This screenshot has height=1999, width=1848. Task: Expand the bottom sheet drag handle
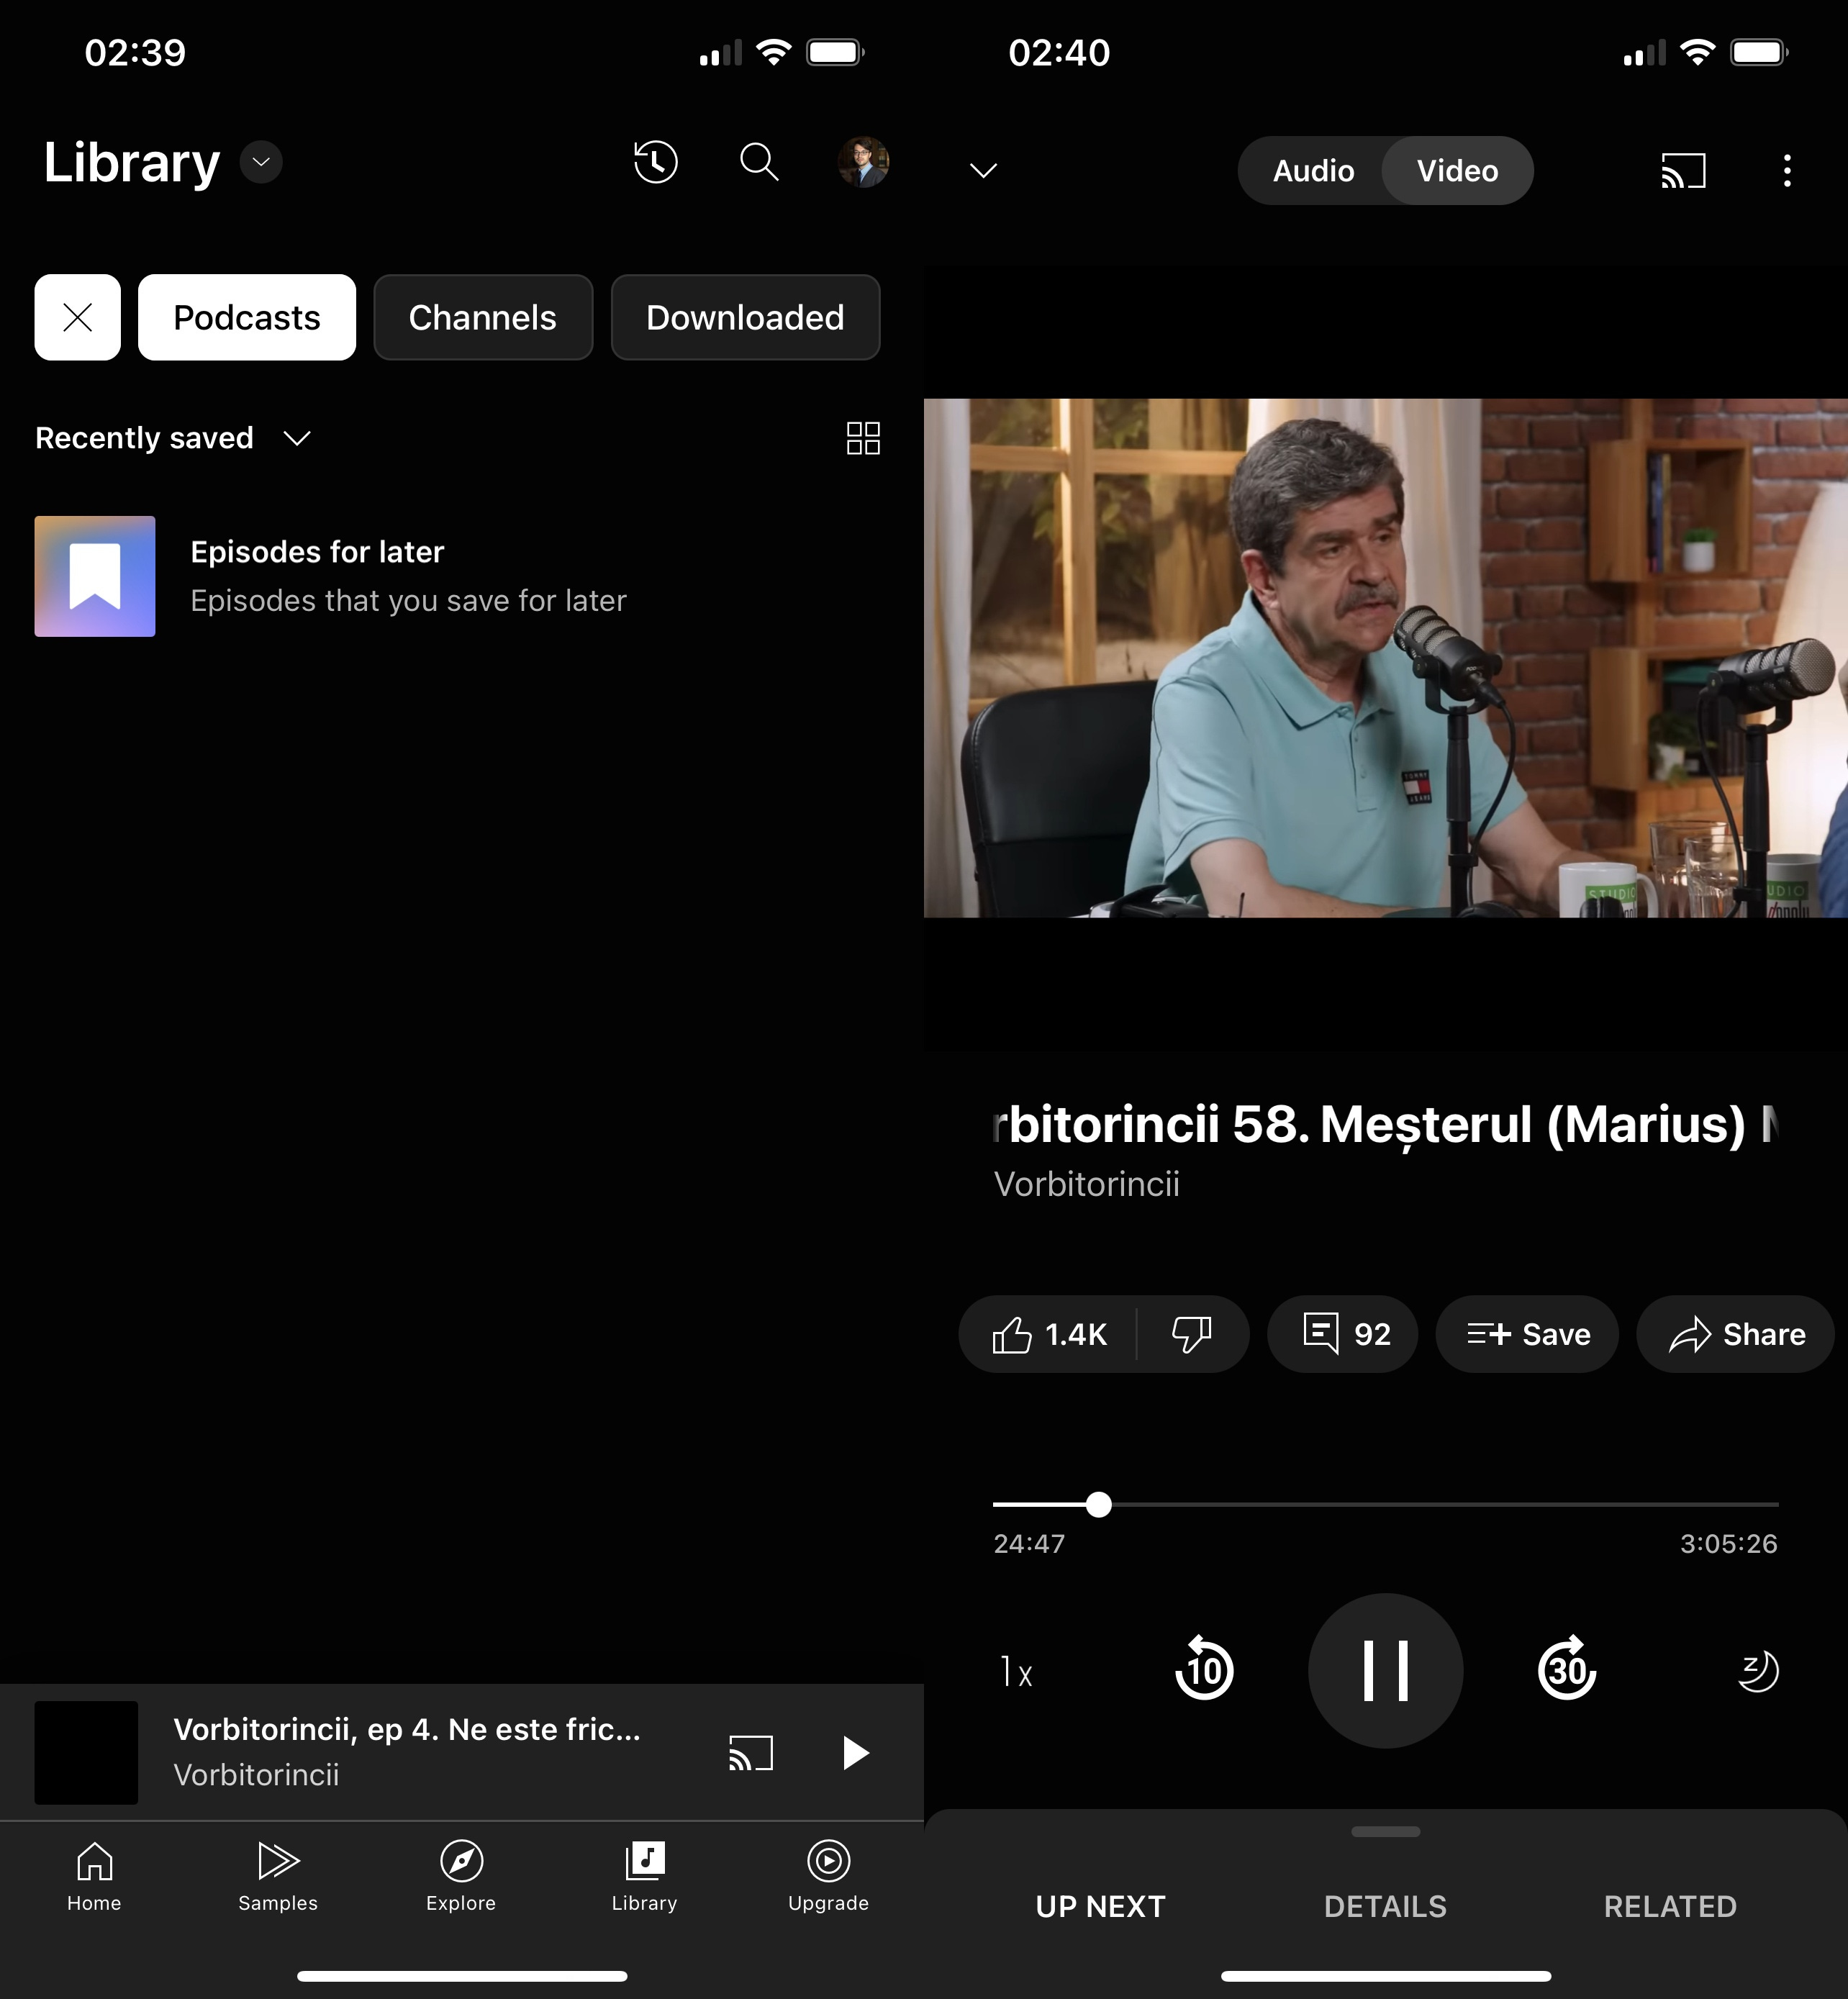tap(1386, 1832)
